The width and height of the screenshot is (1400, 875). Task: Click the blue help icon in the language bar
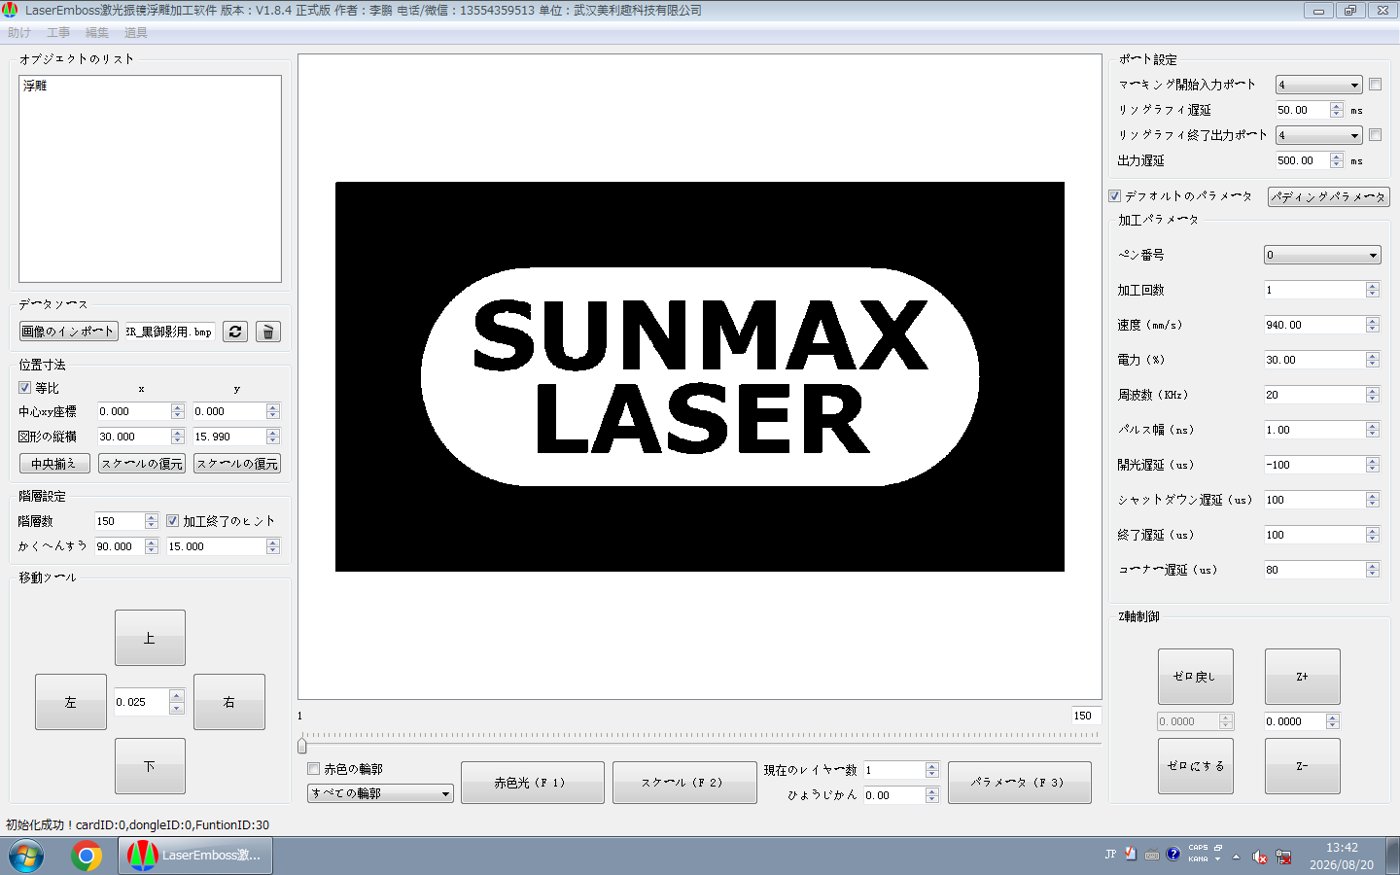point(1173,854)
